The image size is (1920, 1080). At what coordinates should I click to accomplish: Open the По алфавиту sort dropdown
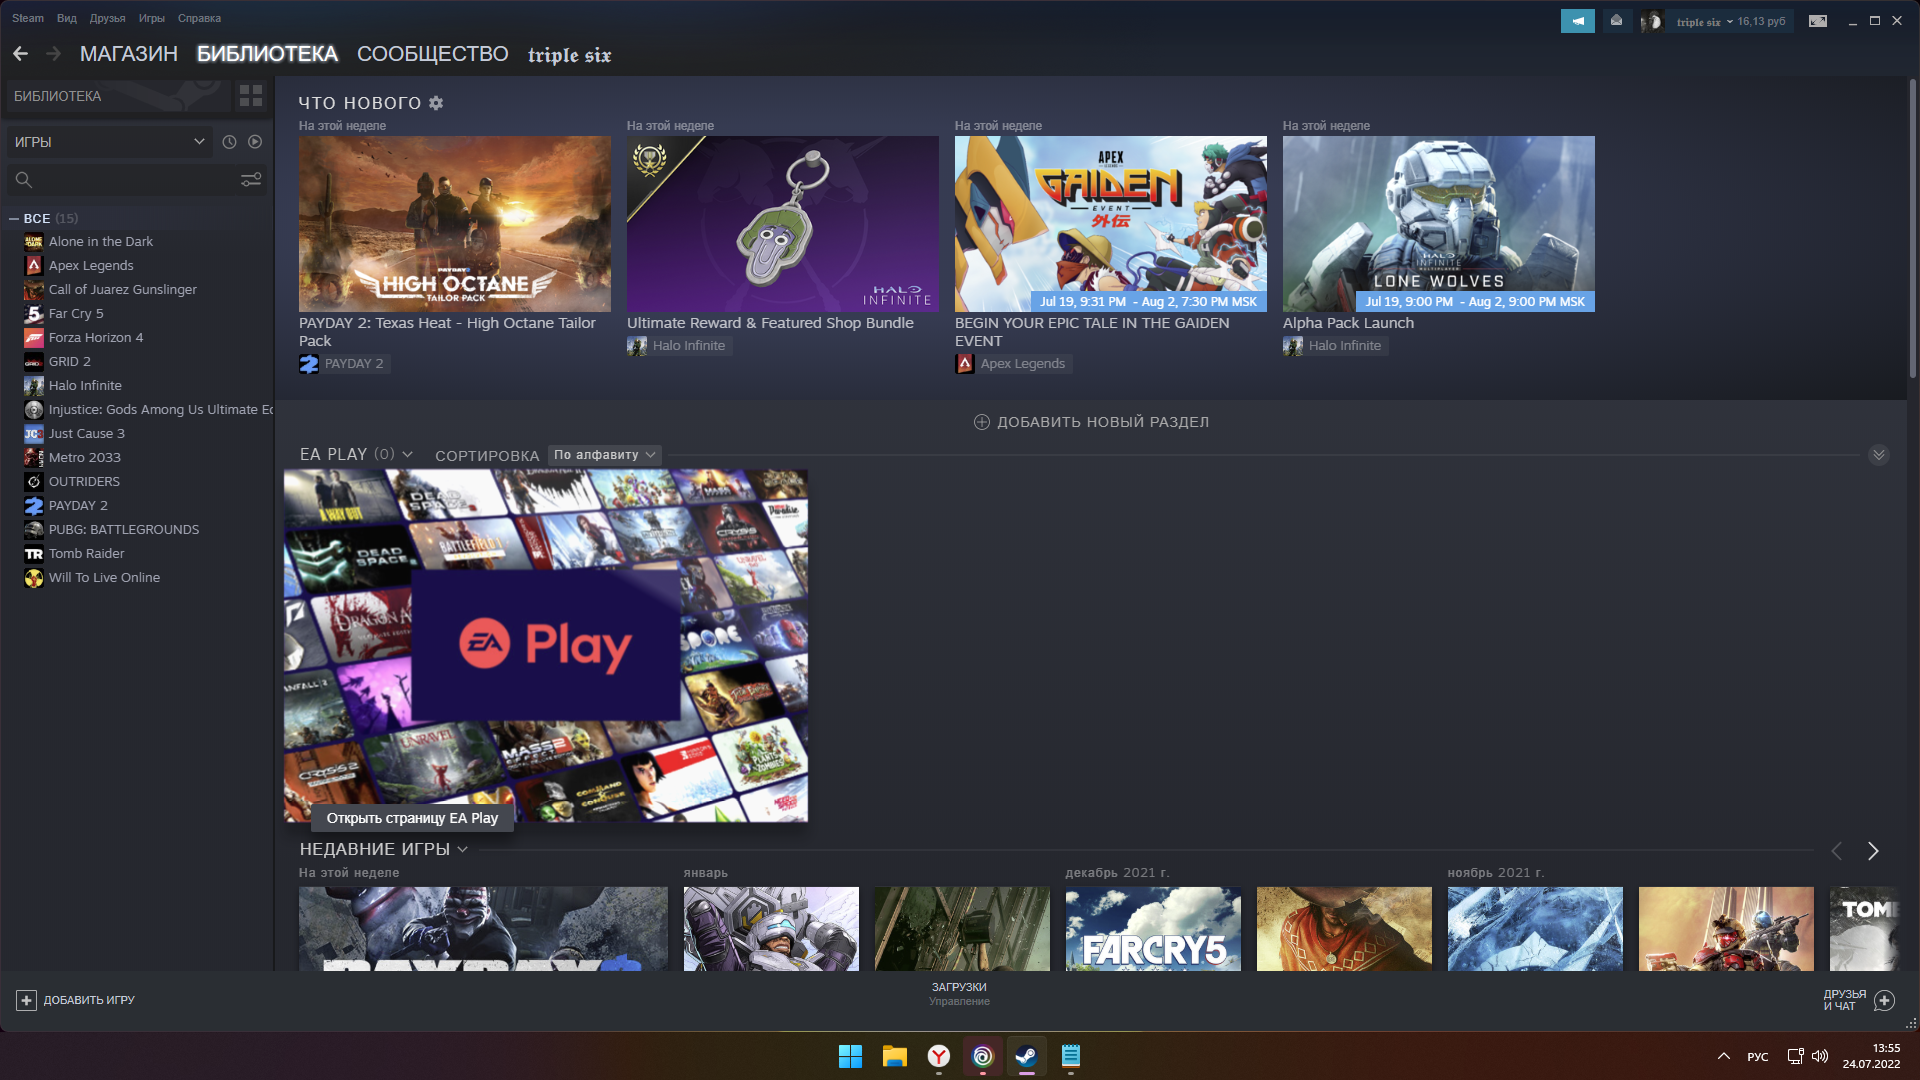tap(604, 455)
